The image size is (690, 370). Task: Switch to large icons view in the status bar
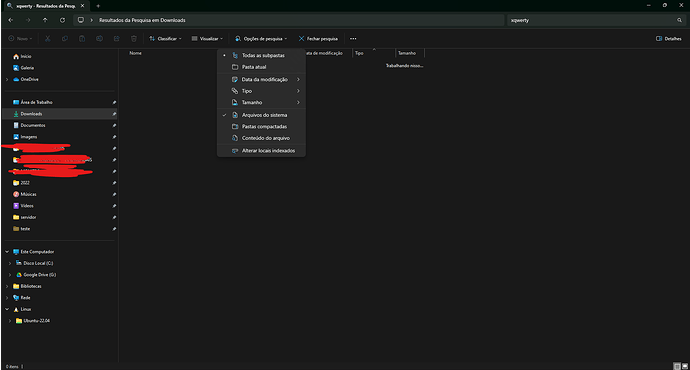[685, 366]
